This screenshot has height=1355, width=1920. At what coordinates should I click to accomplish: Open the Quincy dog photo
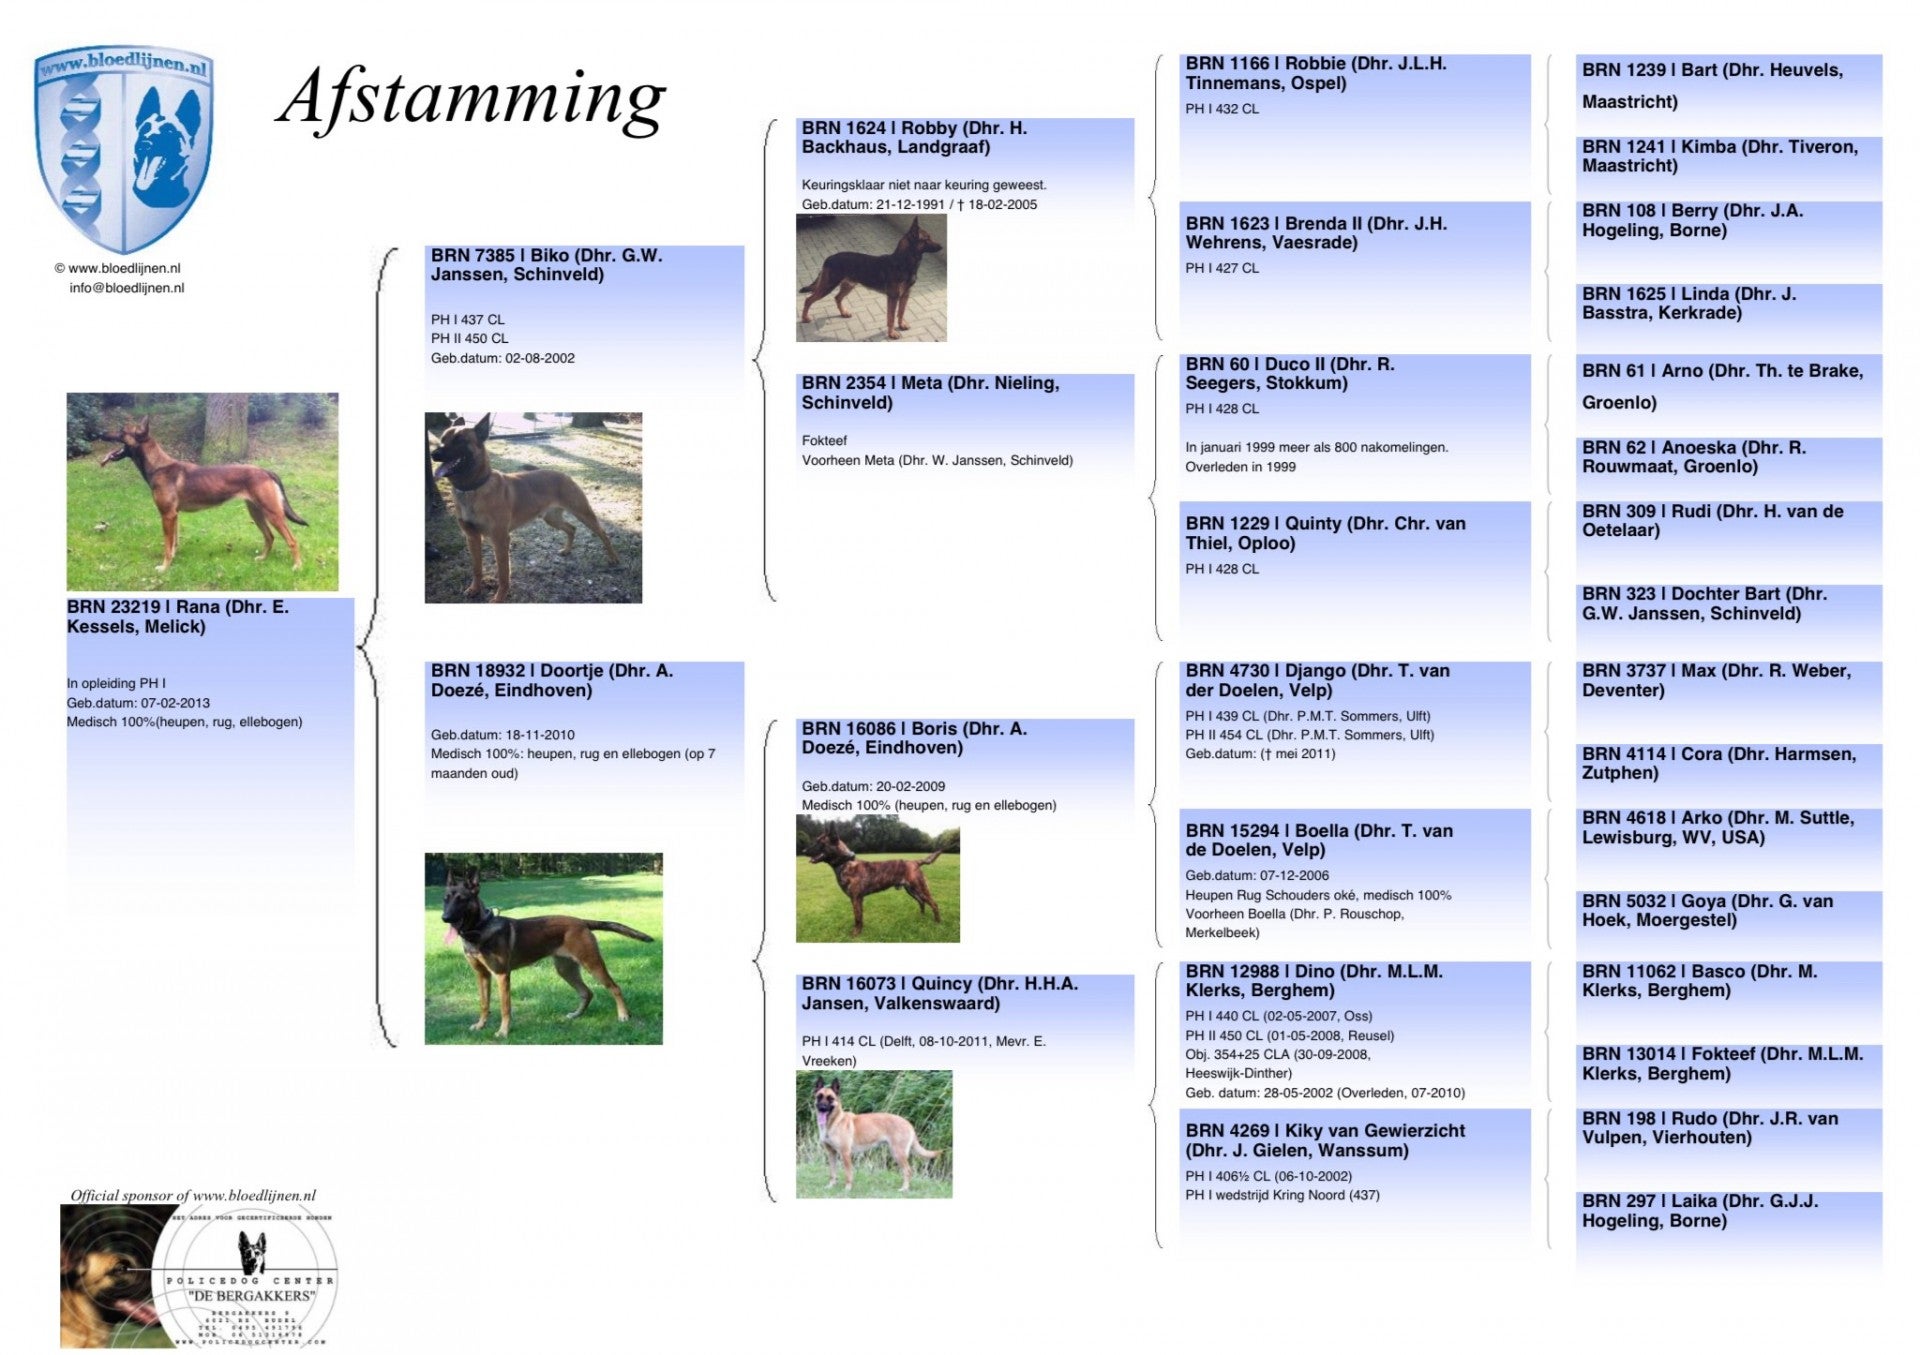tap(873, 1133)
